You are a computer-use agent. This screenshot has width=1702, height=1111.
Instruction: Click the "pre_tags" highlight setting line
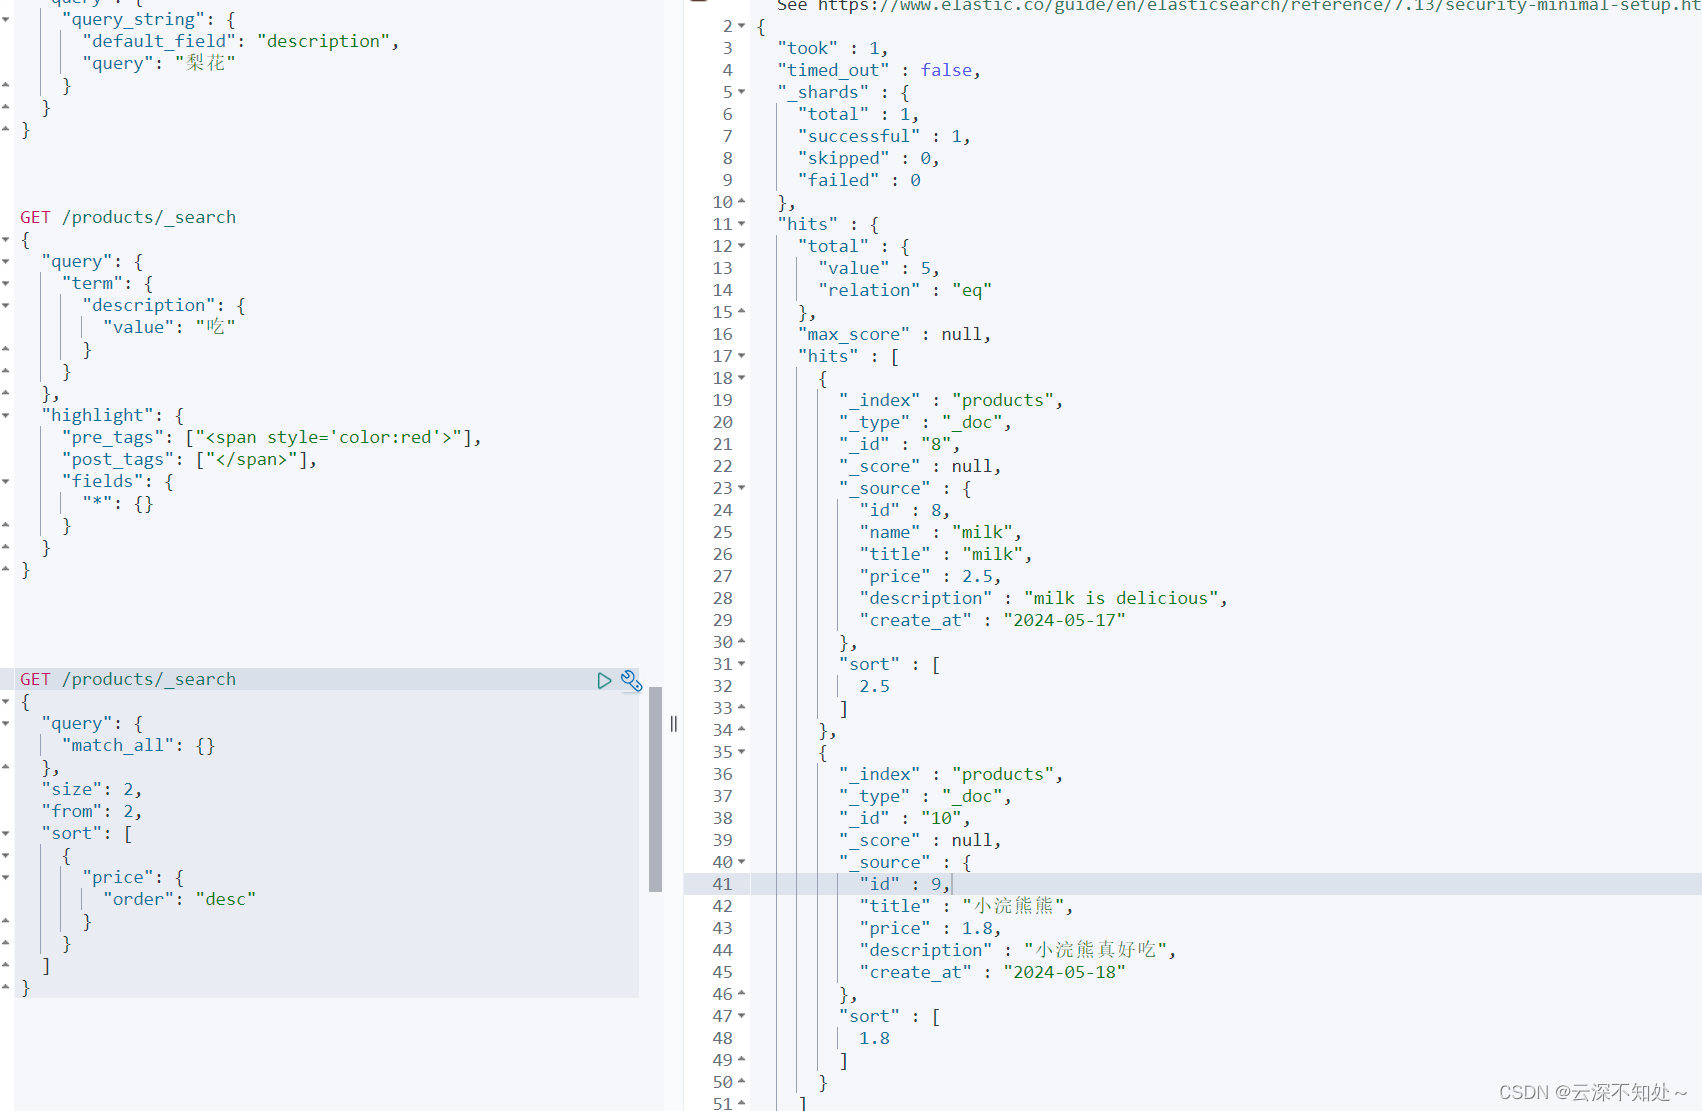(x=271, y=438)
